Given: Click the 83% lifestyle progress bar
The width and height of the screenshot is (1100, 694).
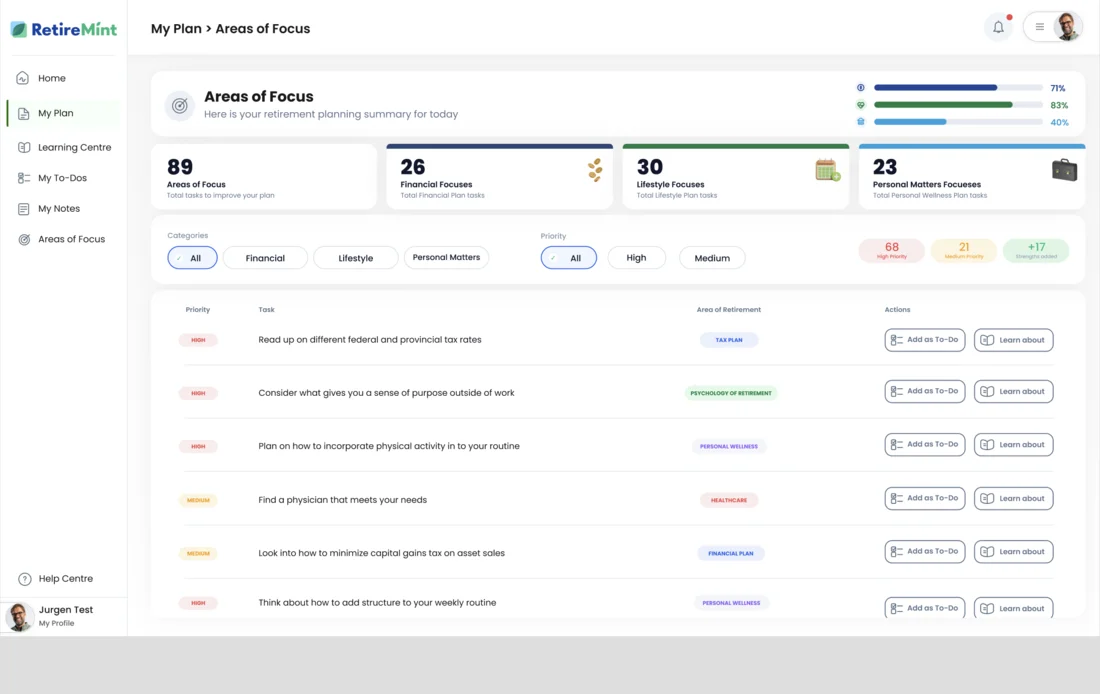Looking at the screenshot, I should pos(958,105).
